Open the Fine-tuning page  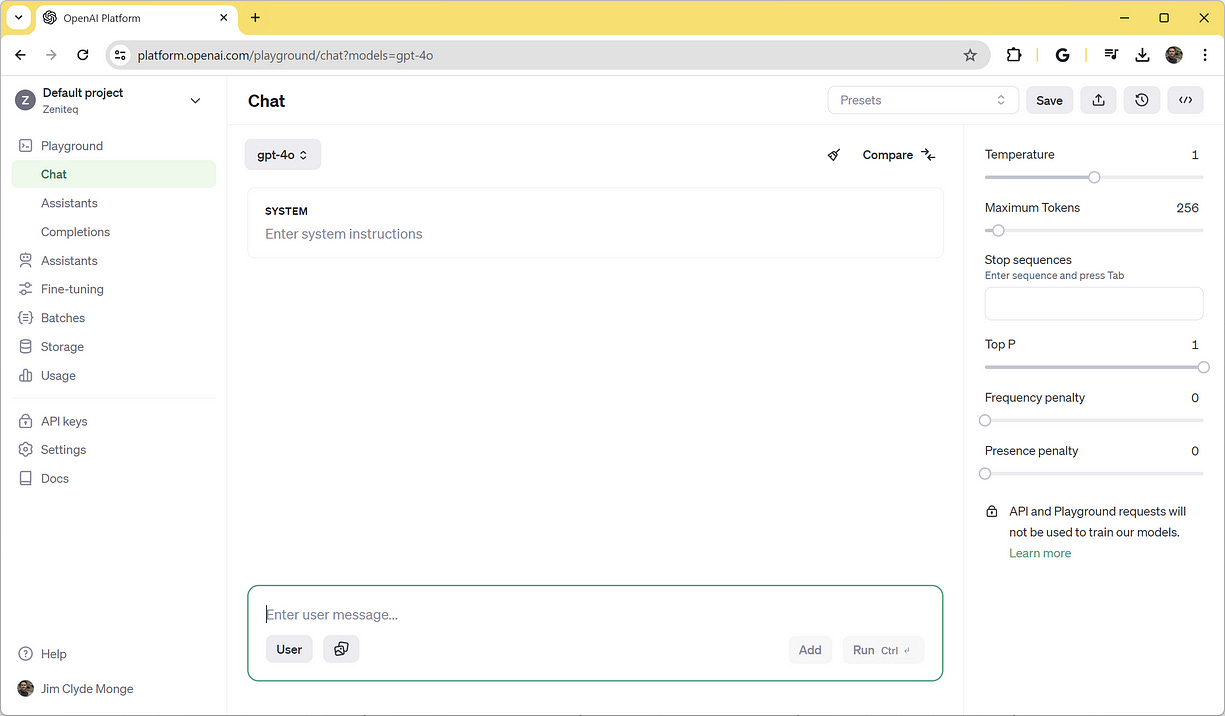(x=73, y=289)
